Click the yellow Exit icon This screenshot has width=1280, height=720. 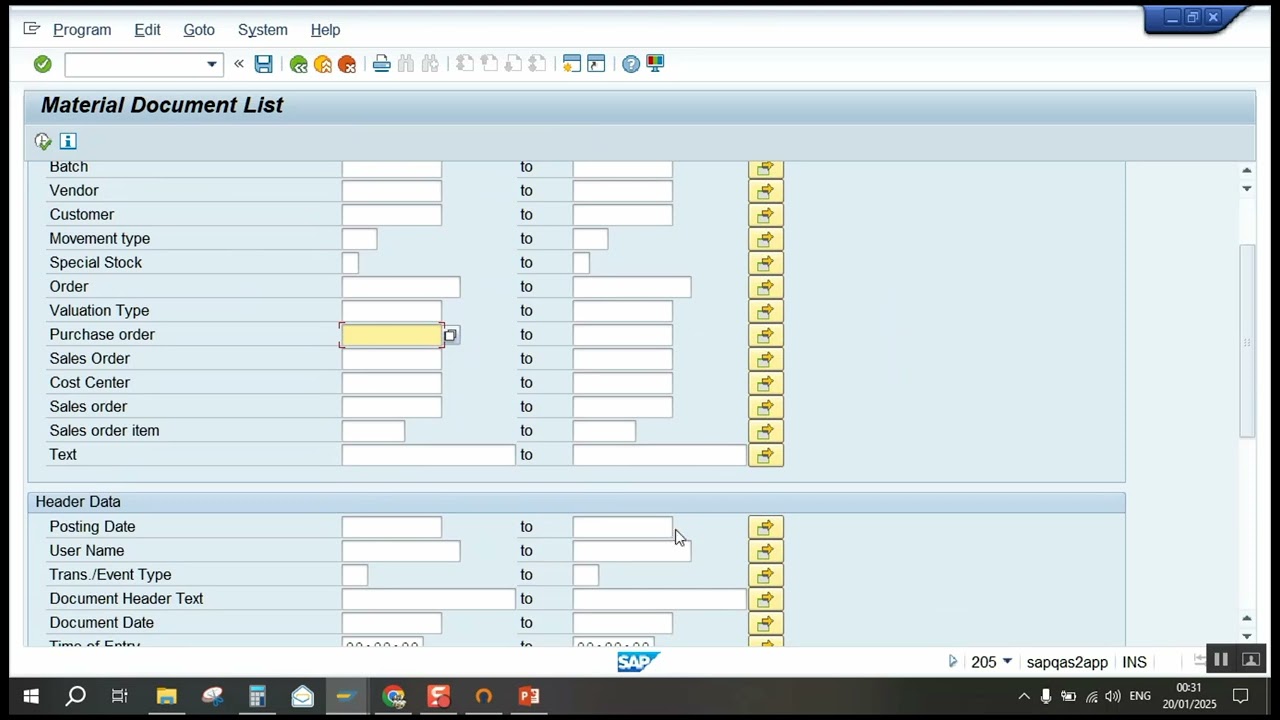coord(322,64)
